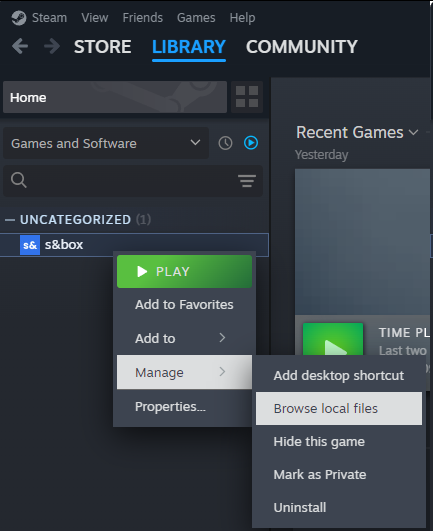433x531 pixels.
Task: Open the Steam menu
Action: coord(49,18)
